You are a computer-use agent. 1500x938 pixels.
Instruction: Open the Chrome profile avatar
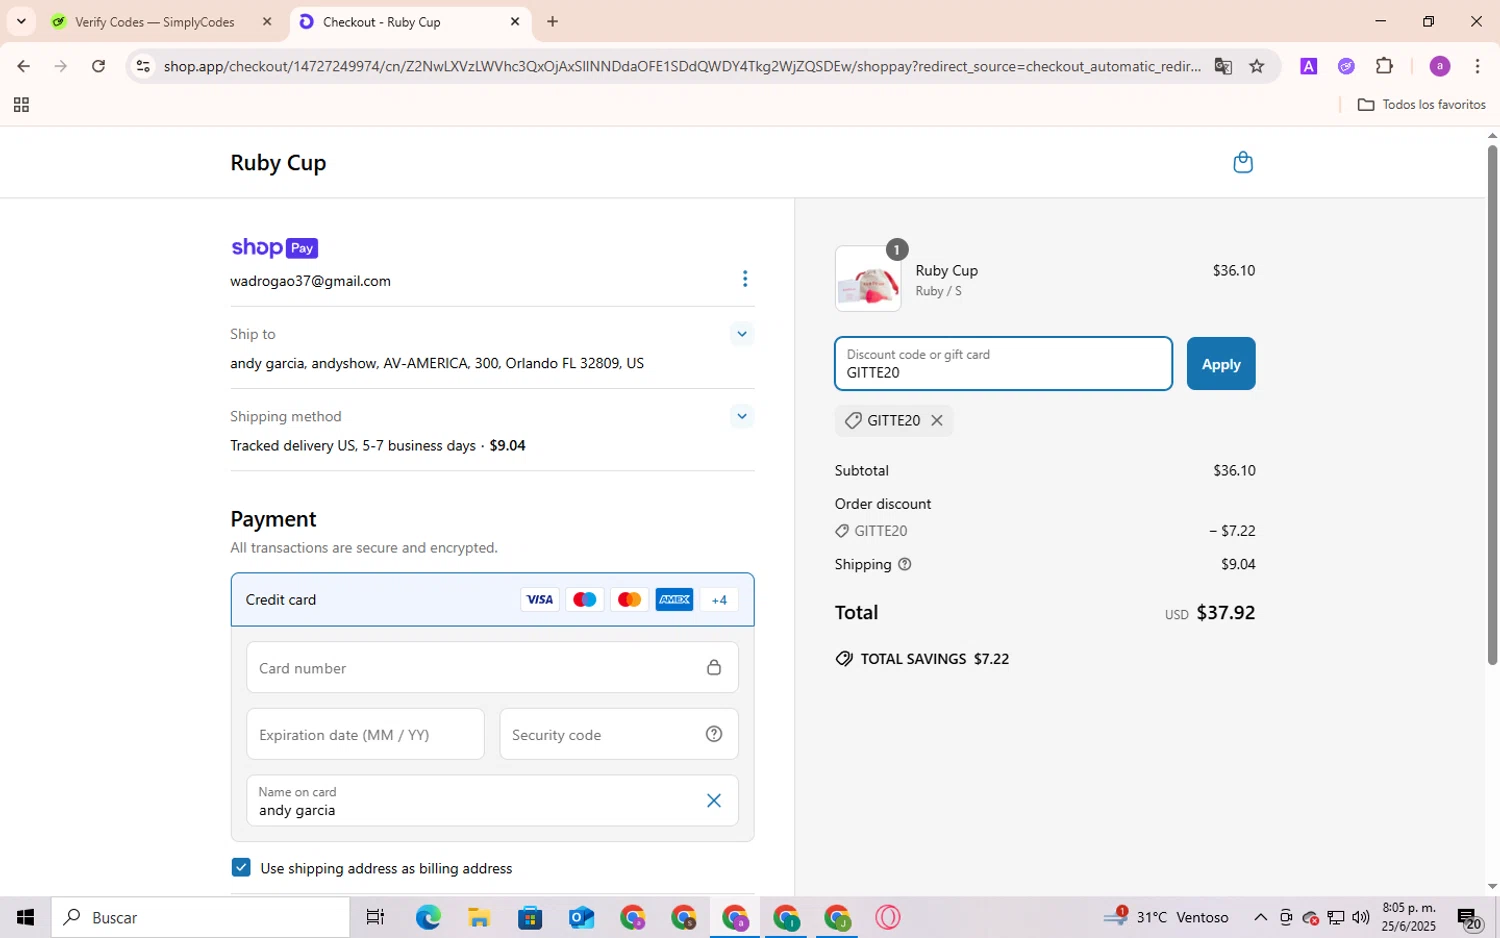click(1440, 66)
